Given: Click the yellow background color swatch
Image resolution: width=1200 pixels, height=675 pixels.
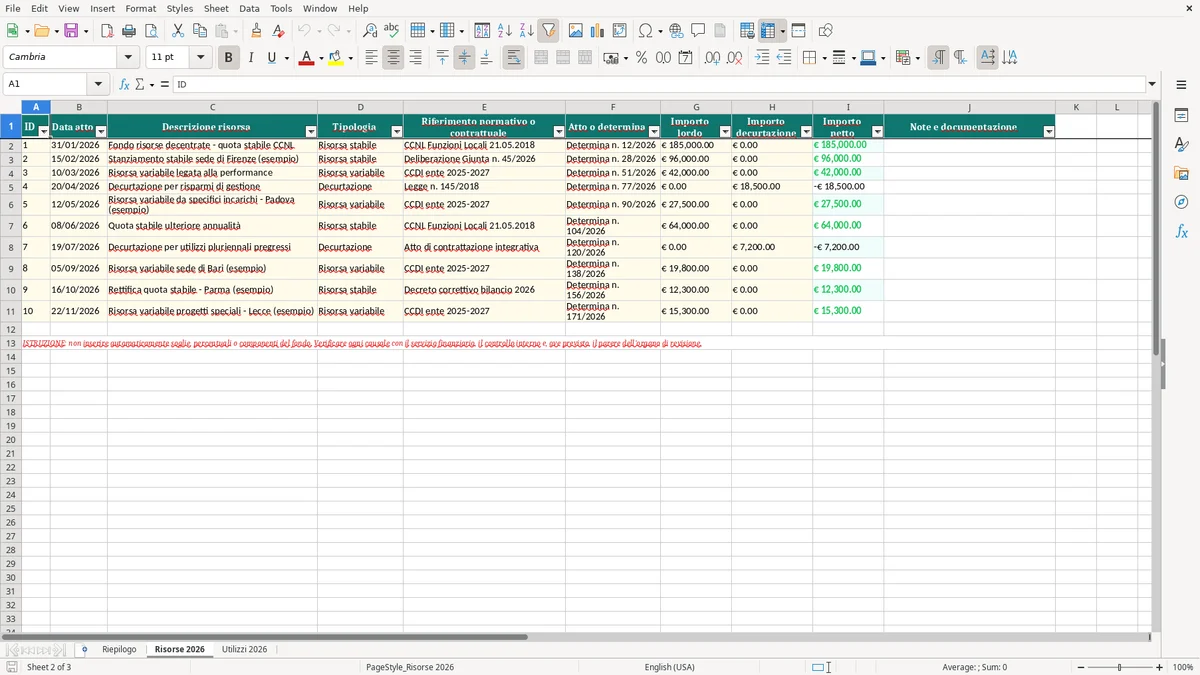Looking at the screenshot, I should tap(336, 58).
